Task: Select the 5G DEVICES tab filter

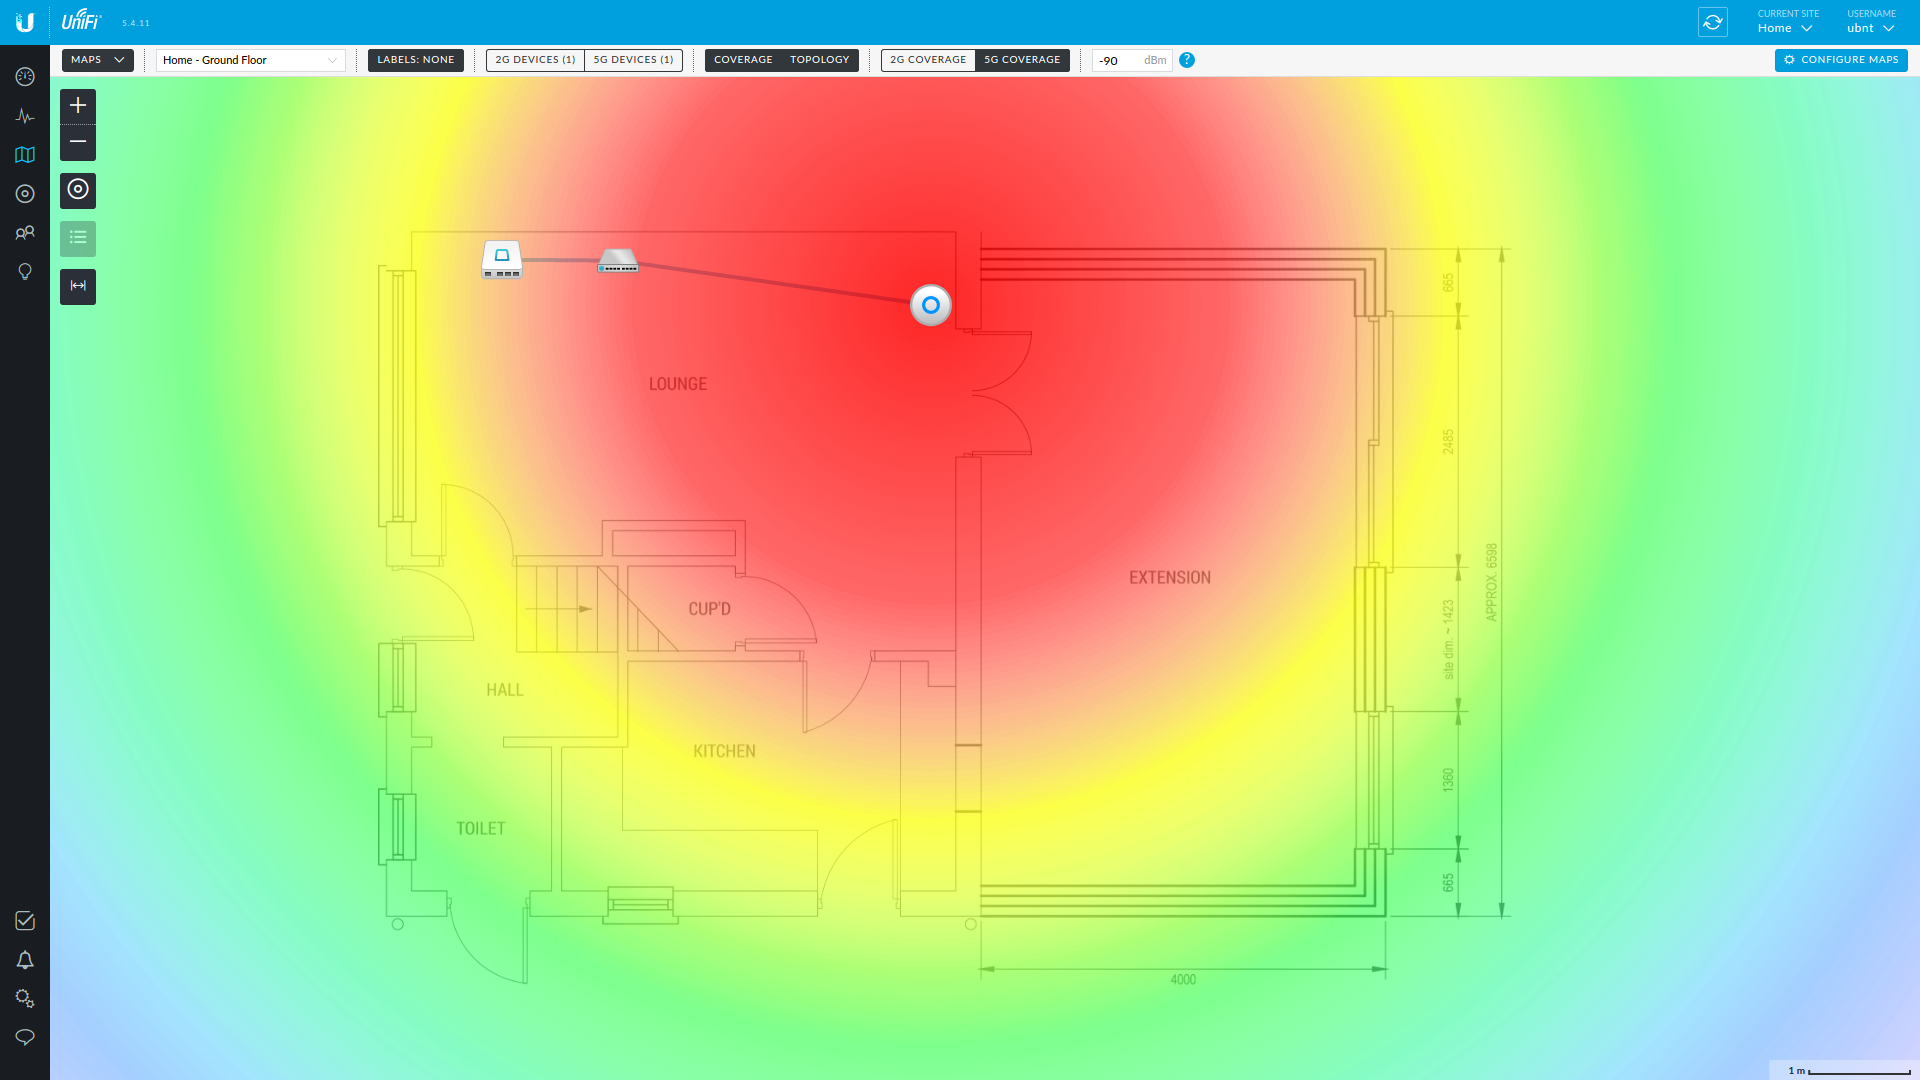Action: pyautogui.click(x=633, y=59)
